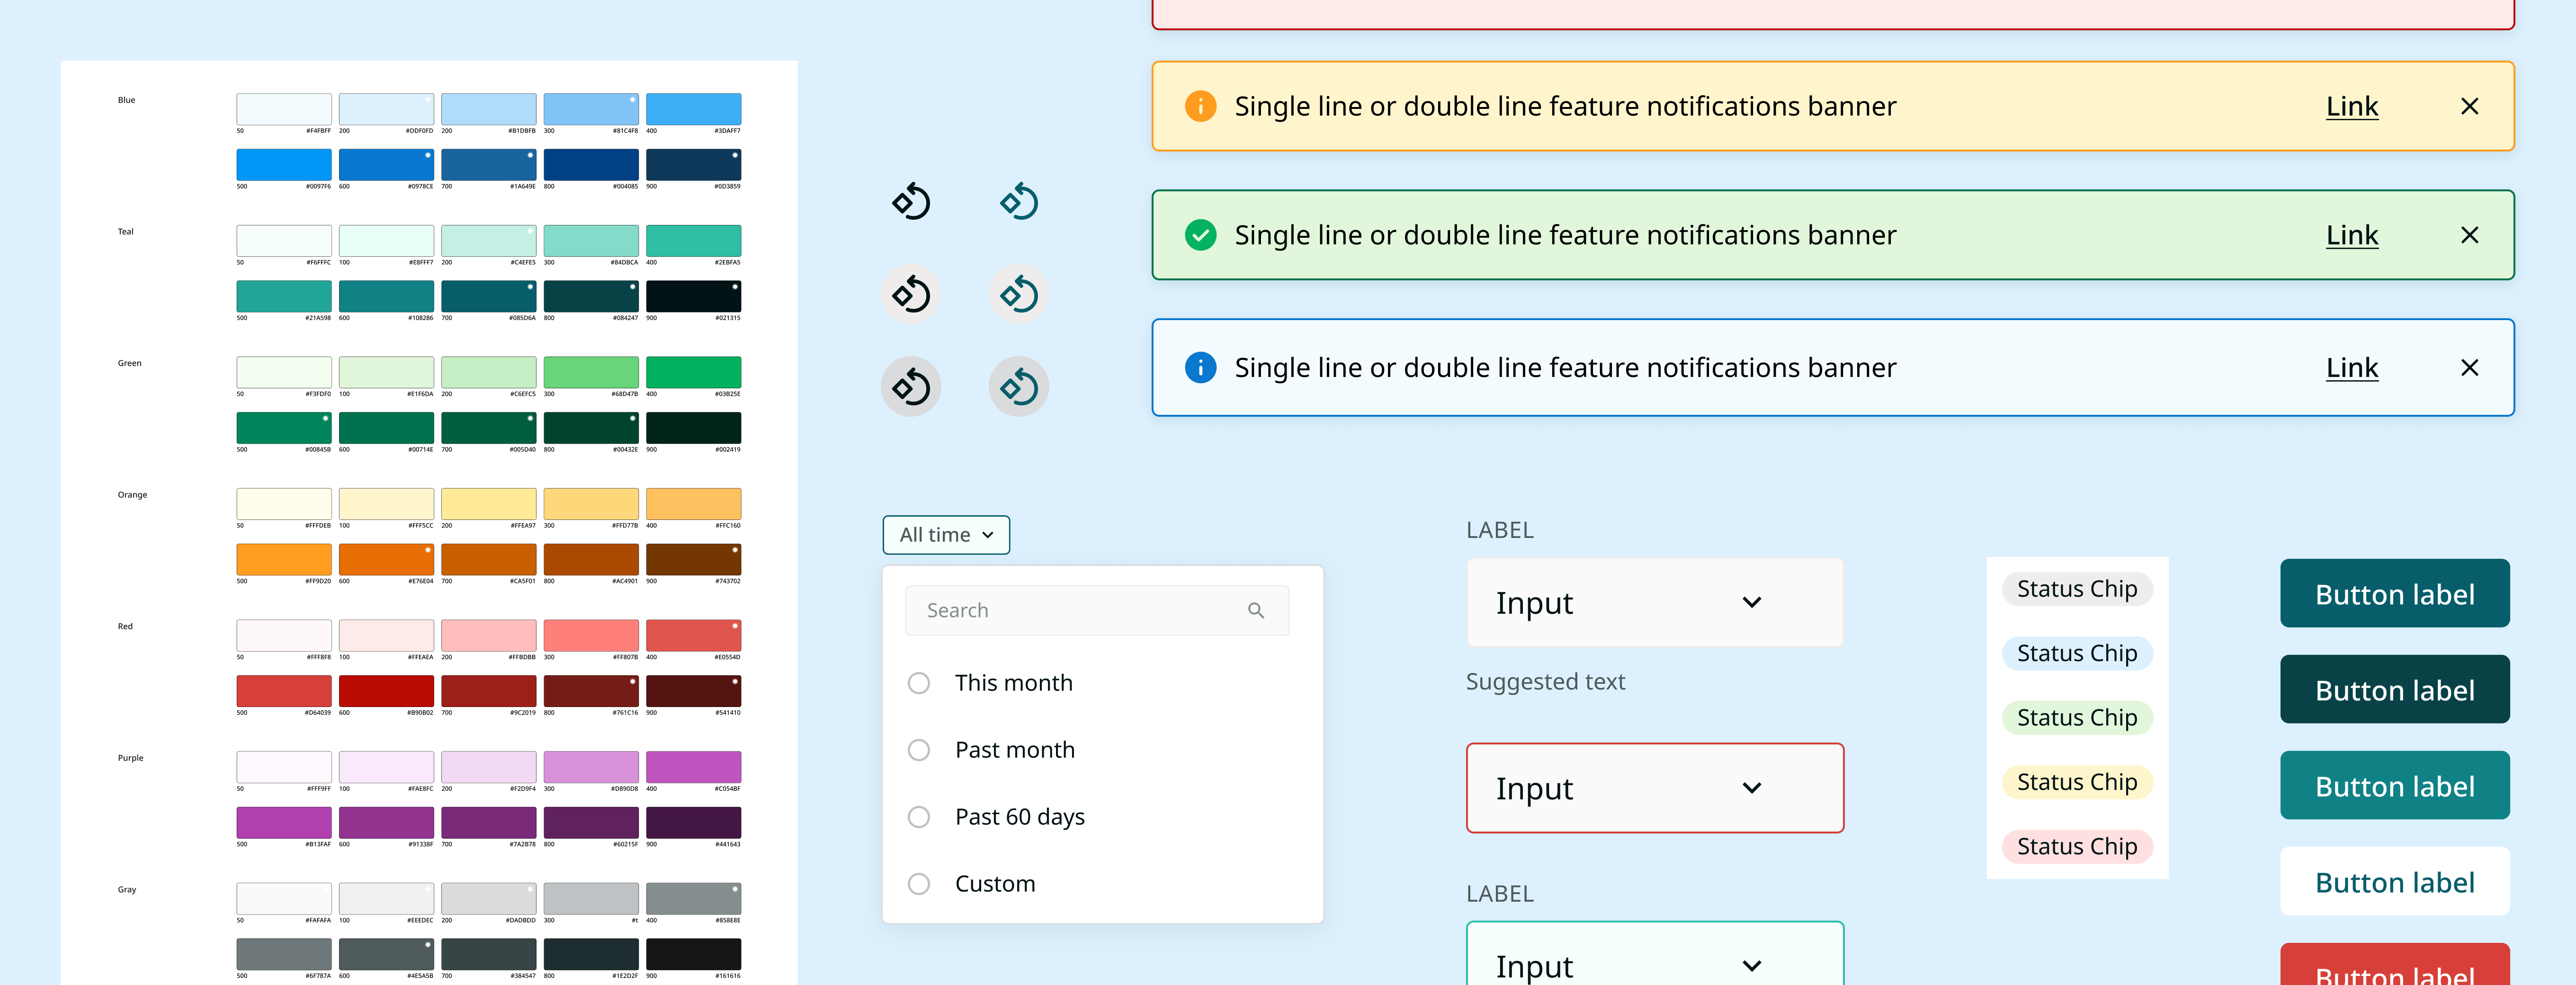The width and height of the screenshot is (2576, 985).
Task: Dismiss the green success banner with X
Action: coord(2469,235)
